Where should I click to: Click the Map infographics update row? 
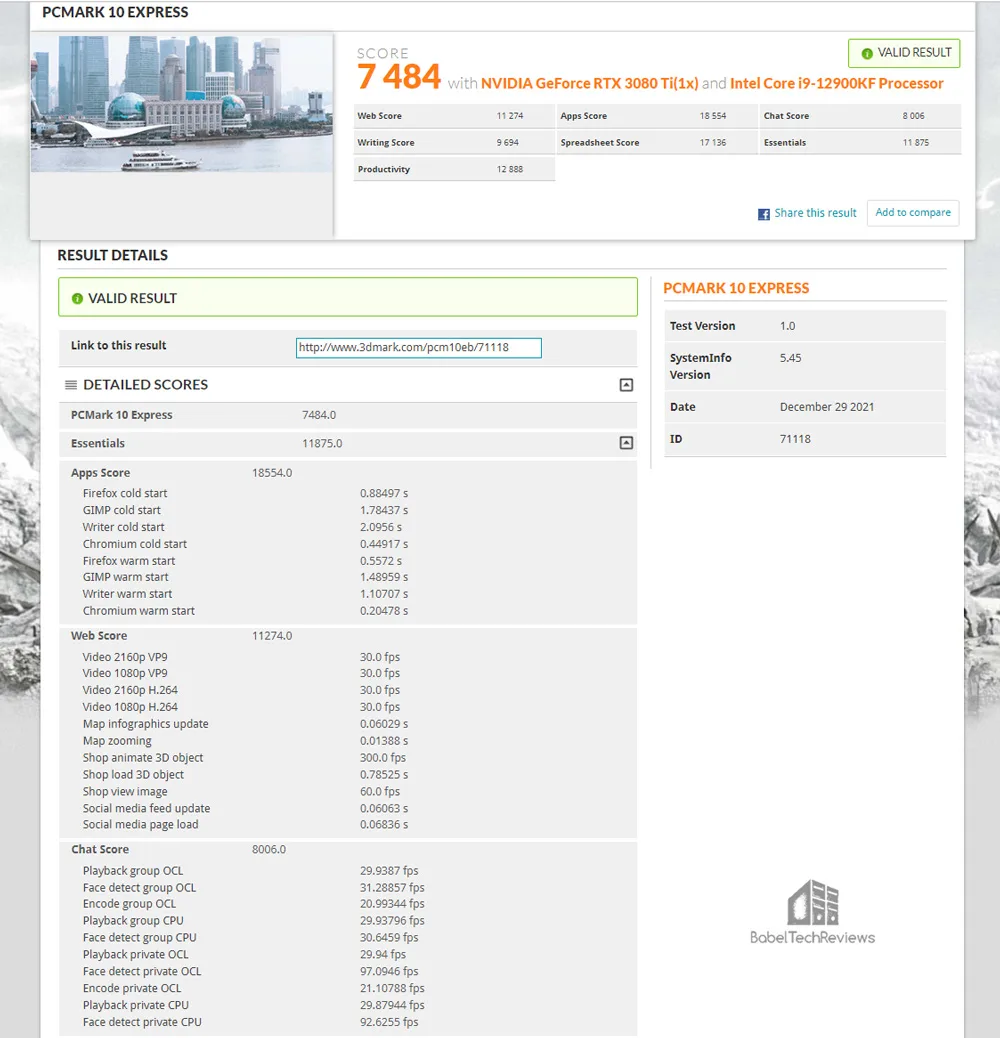348,724
